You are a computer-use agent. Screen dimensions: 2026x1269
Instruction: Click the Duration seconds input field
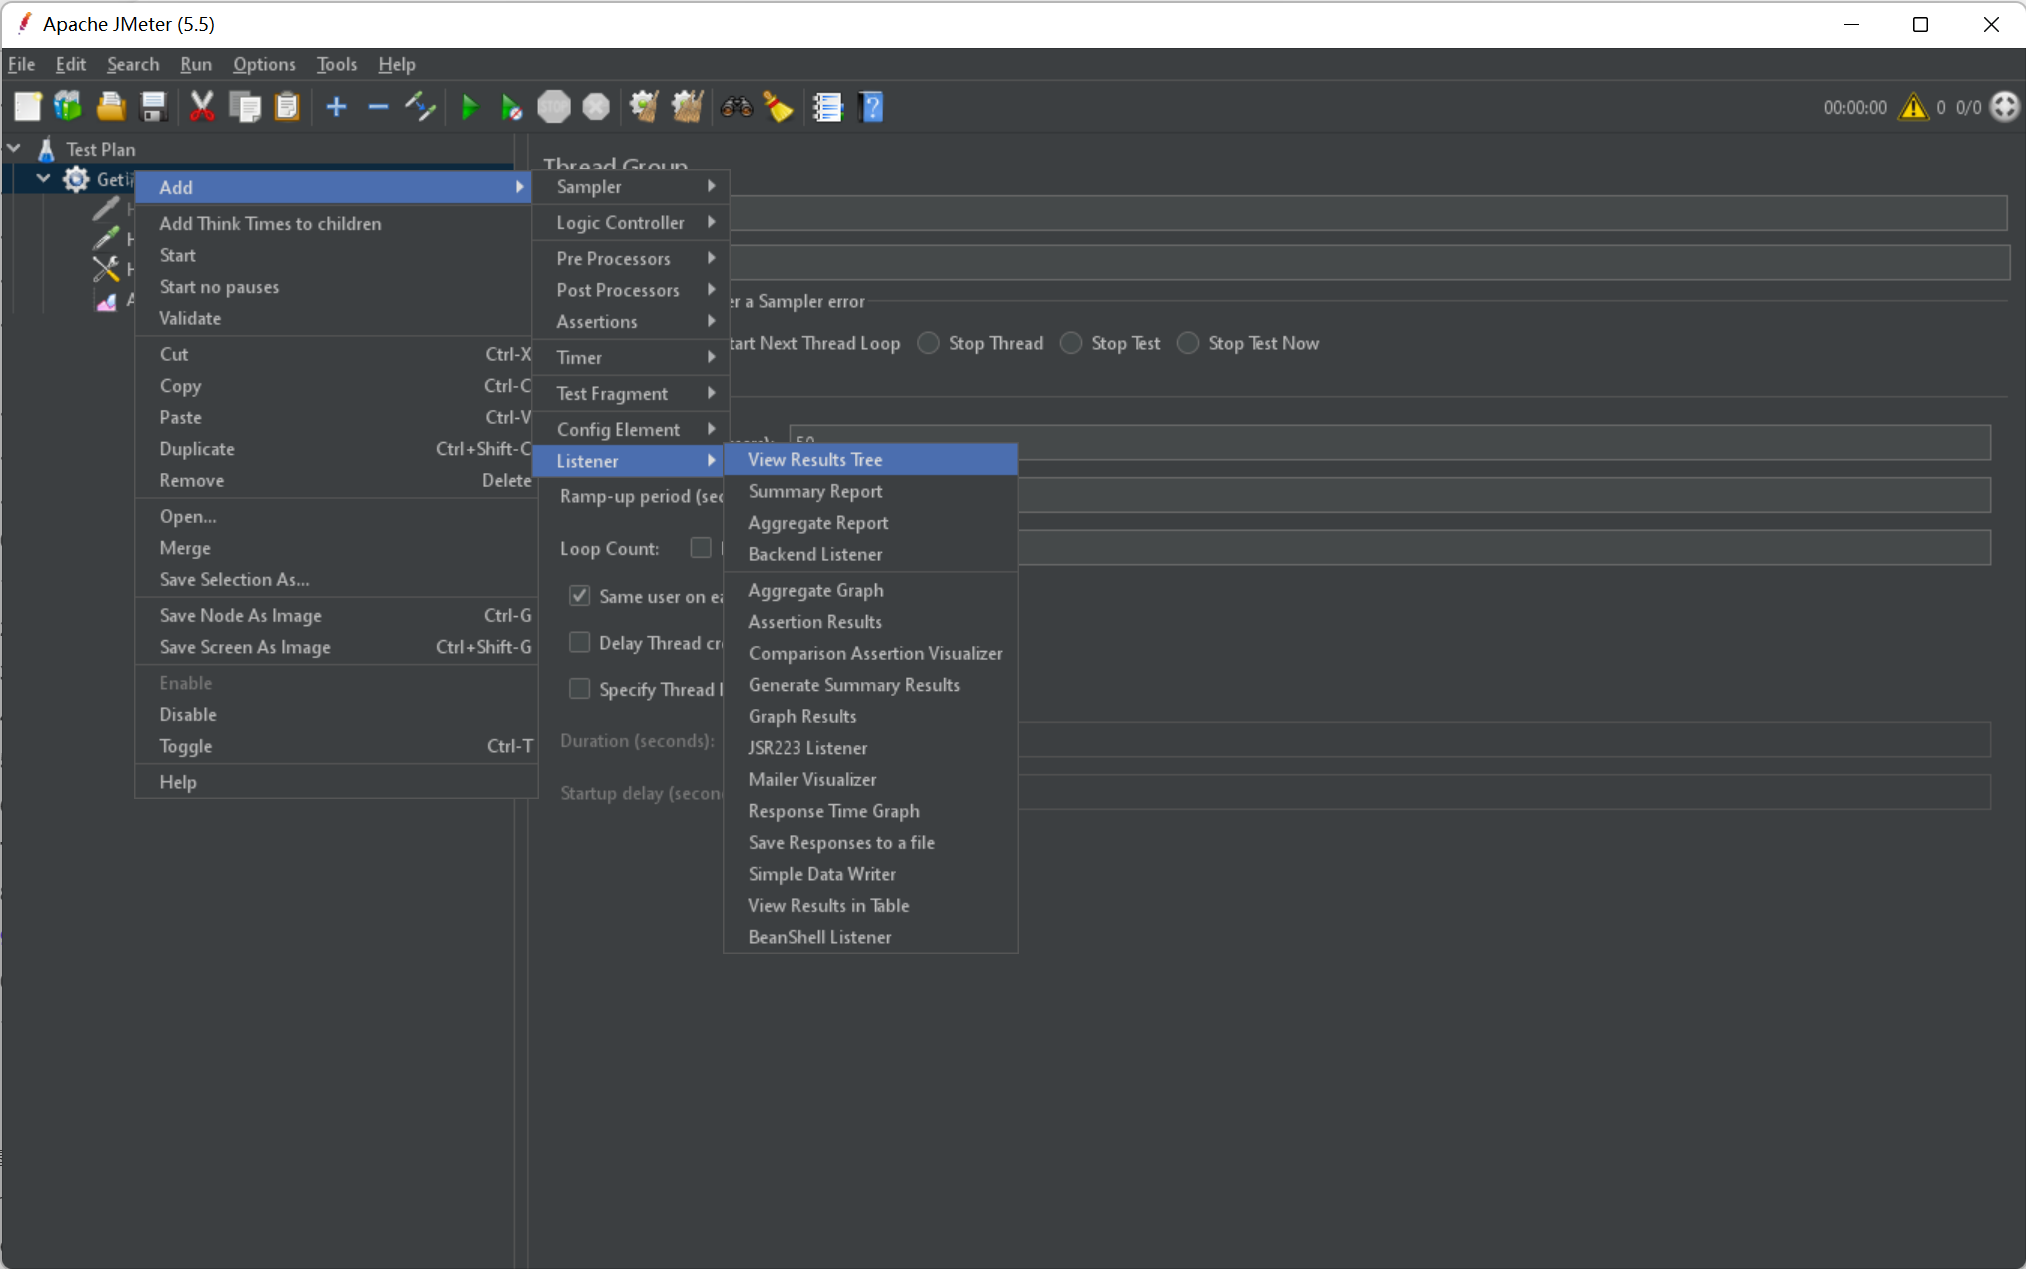coord(1504,741)
